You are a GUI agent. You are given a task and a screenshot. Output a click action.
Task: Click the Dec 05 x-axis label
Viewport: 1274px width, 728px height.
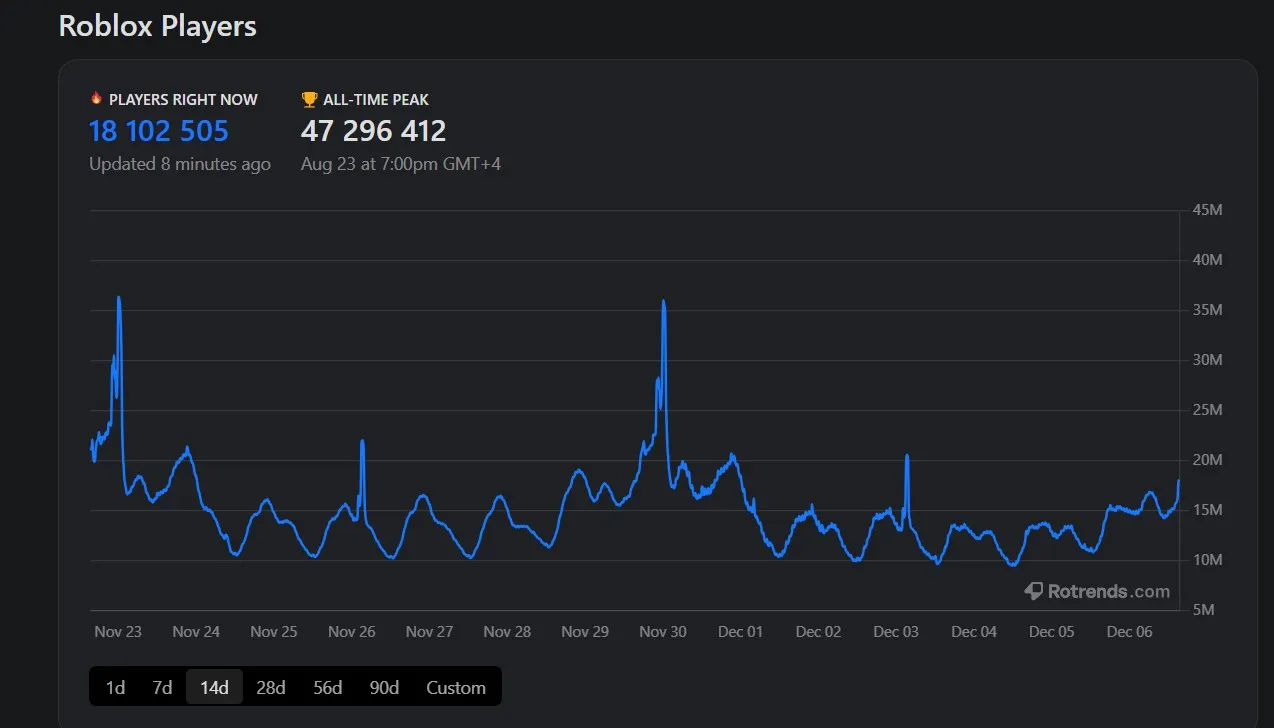tap(1052, 631)
